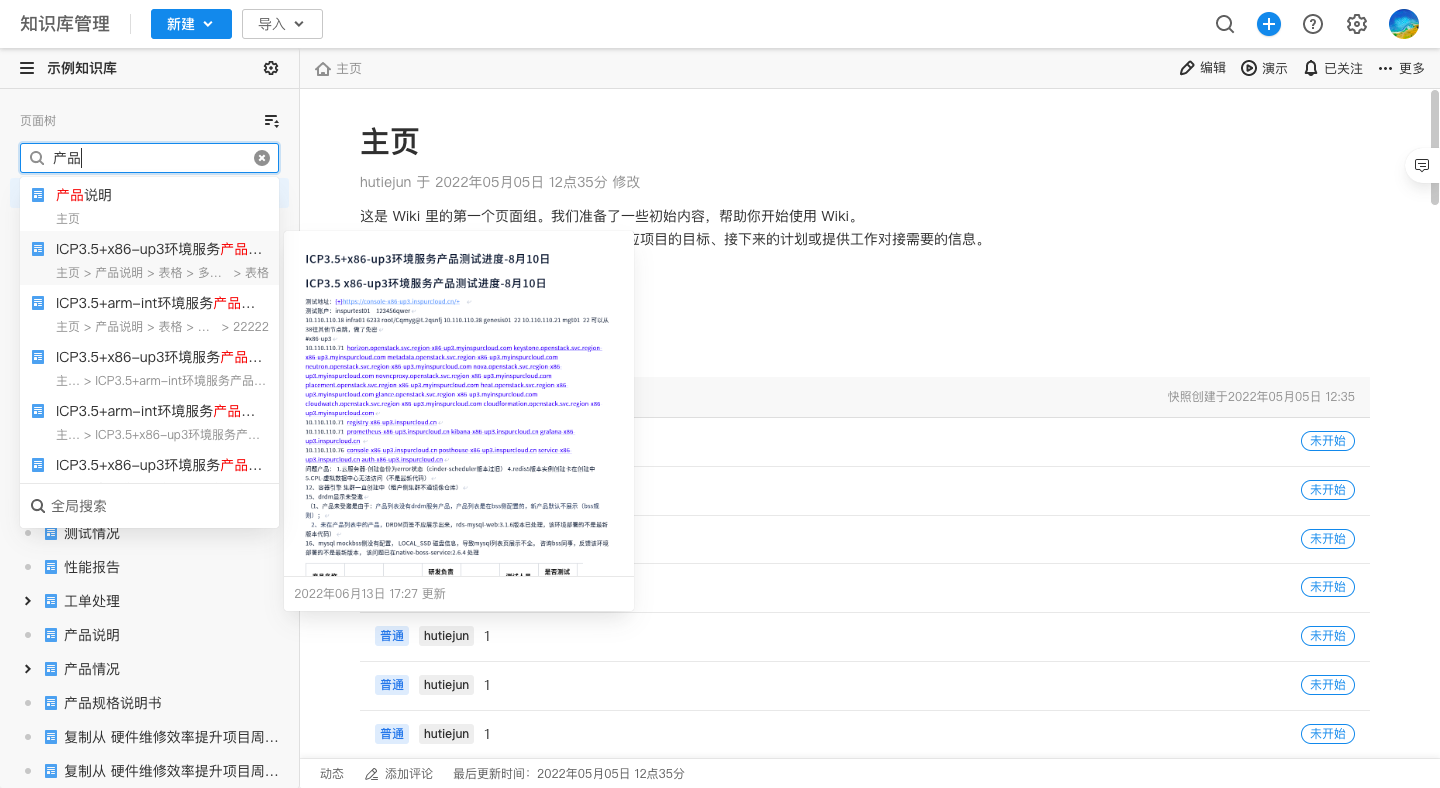This screenshot has height=788, width=1440.
Task: Click the home icon in breadcrumb
Action: [x=323, y=69]
